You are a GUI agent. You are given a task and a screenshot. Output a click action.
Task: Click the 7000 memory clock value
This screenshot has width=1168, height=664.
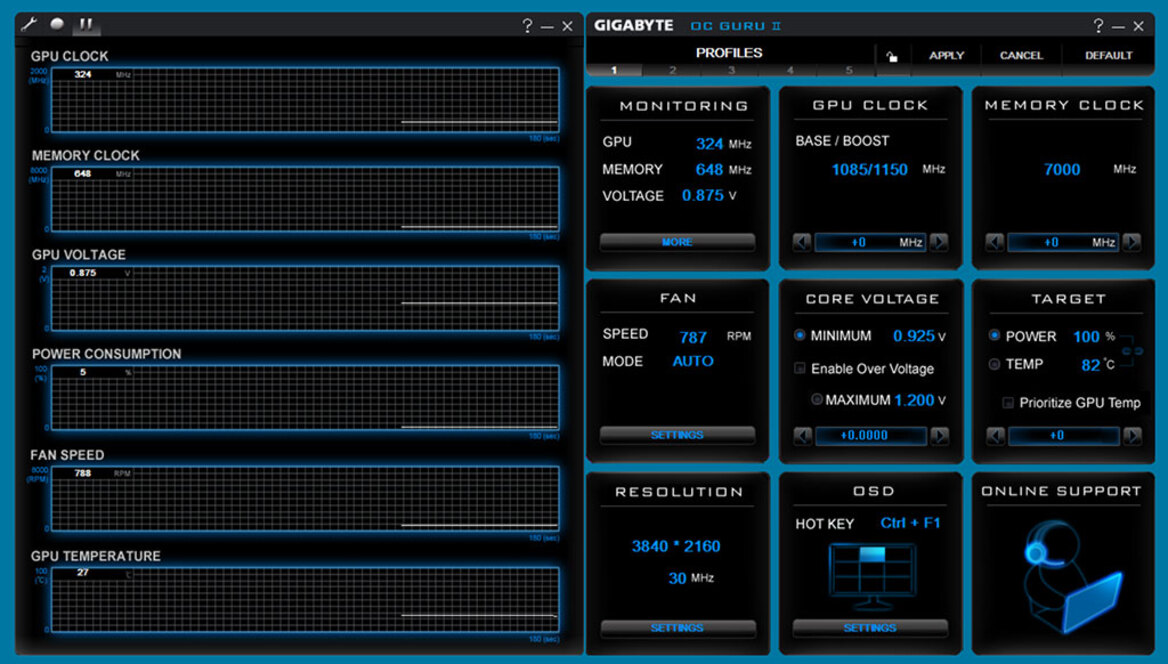(1061, 170)
